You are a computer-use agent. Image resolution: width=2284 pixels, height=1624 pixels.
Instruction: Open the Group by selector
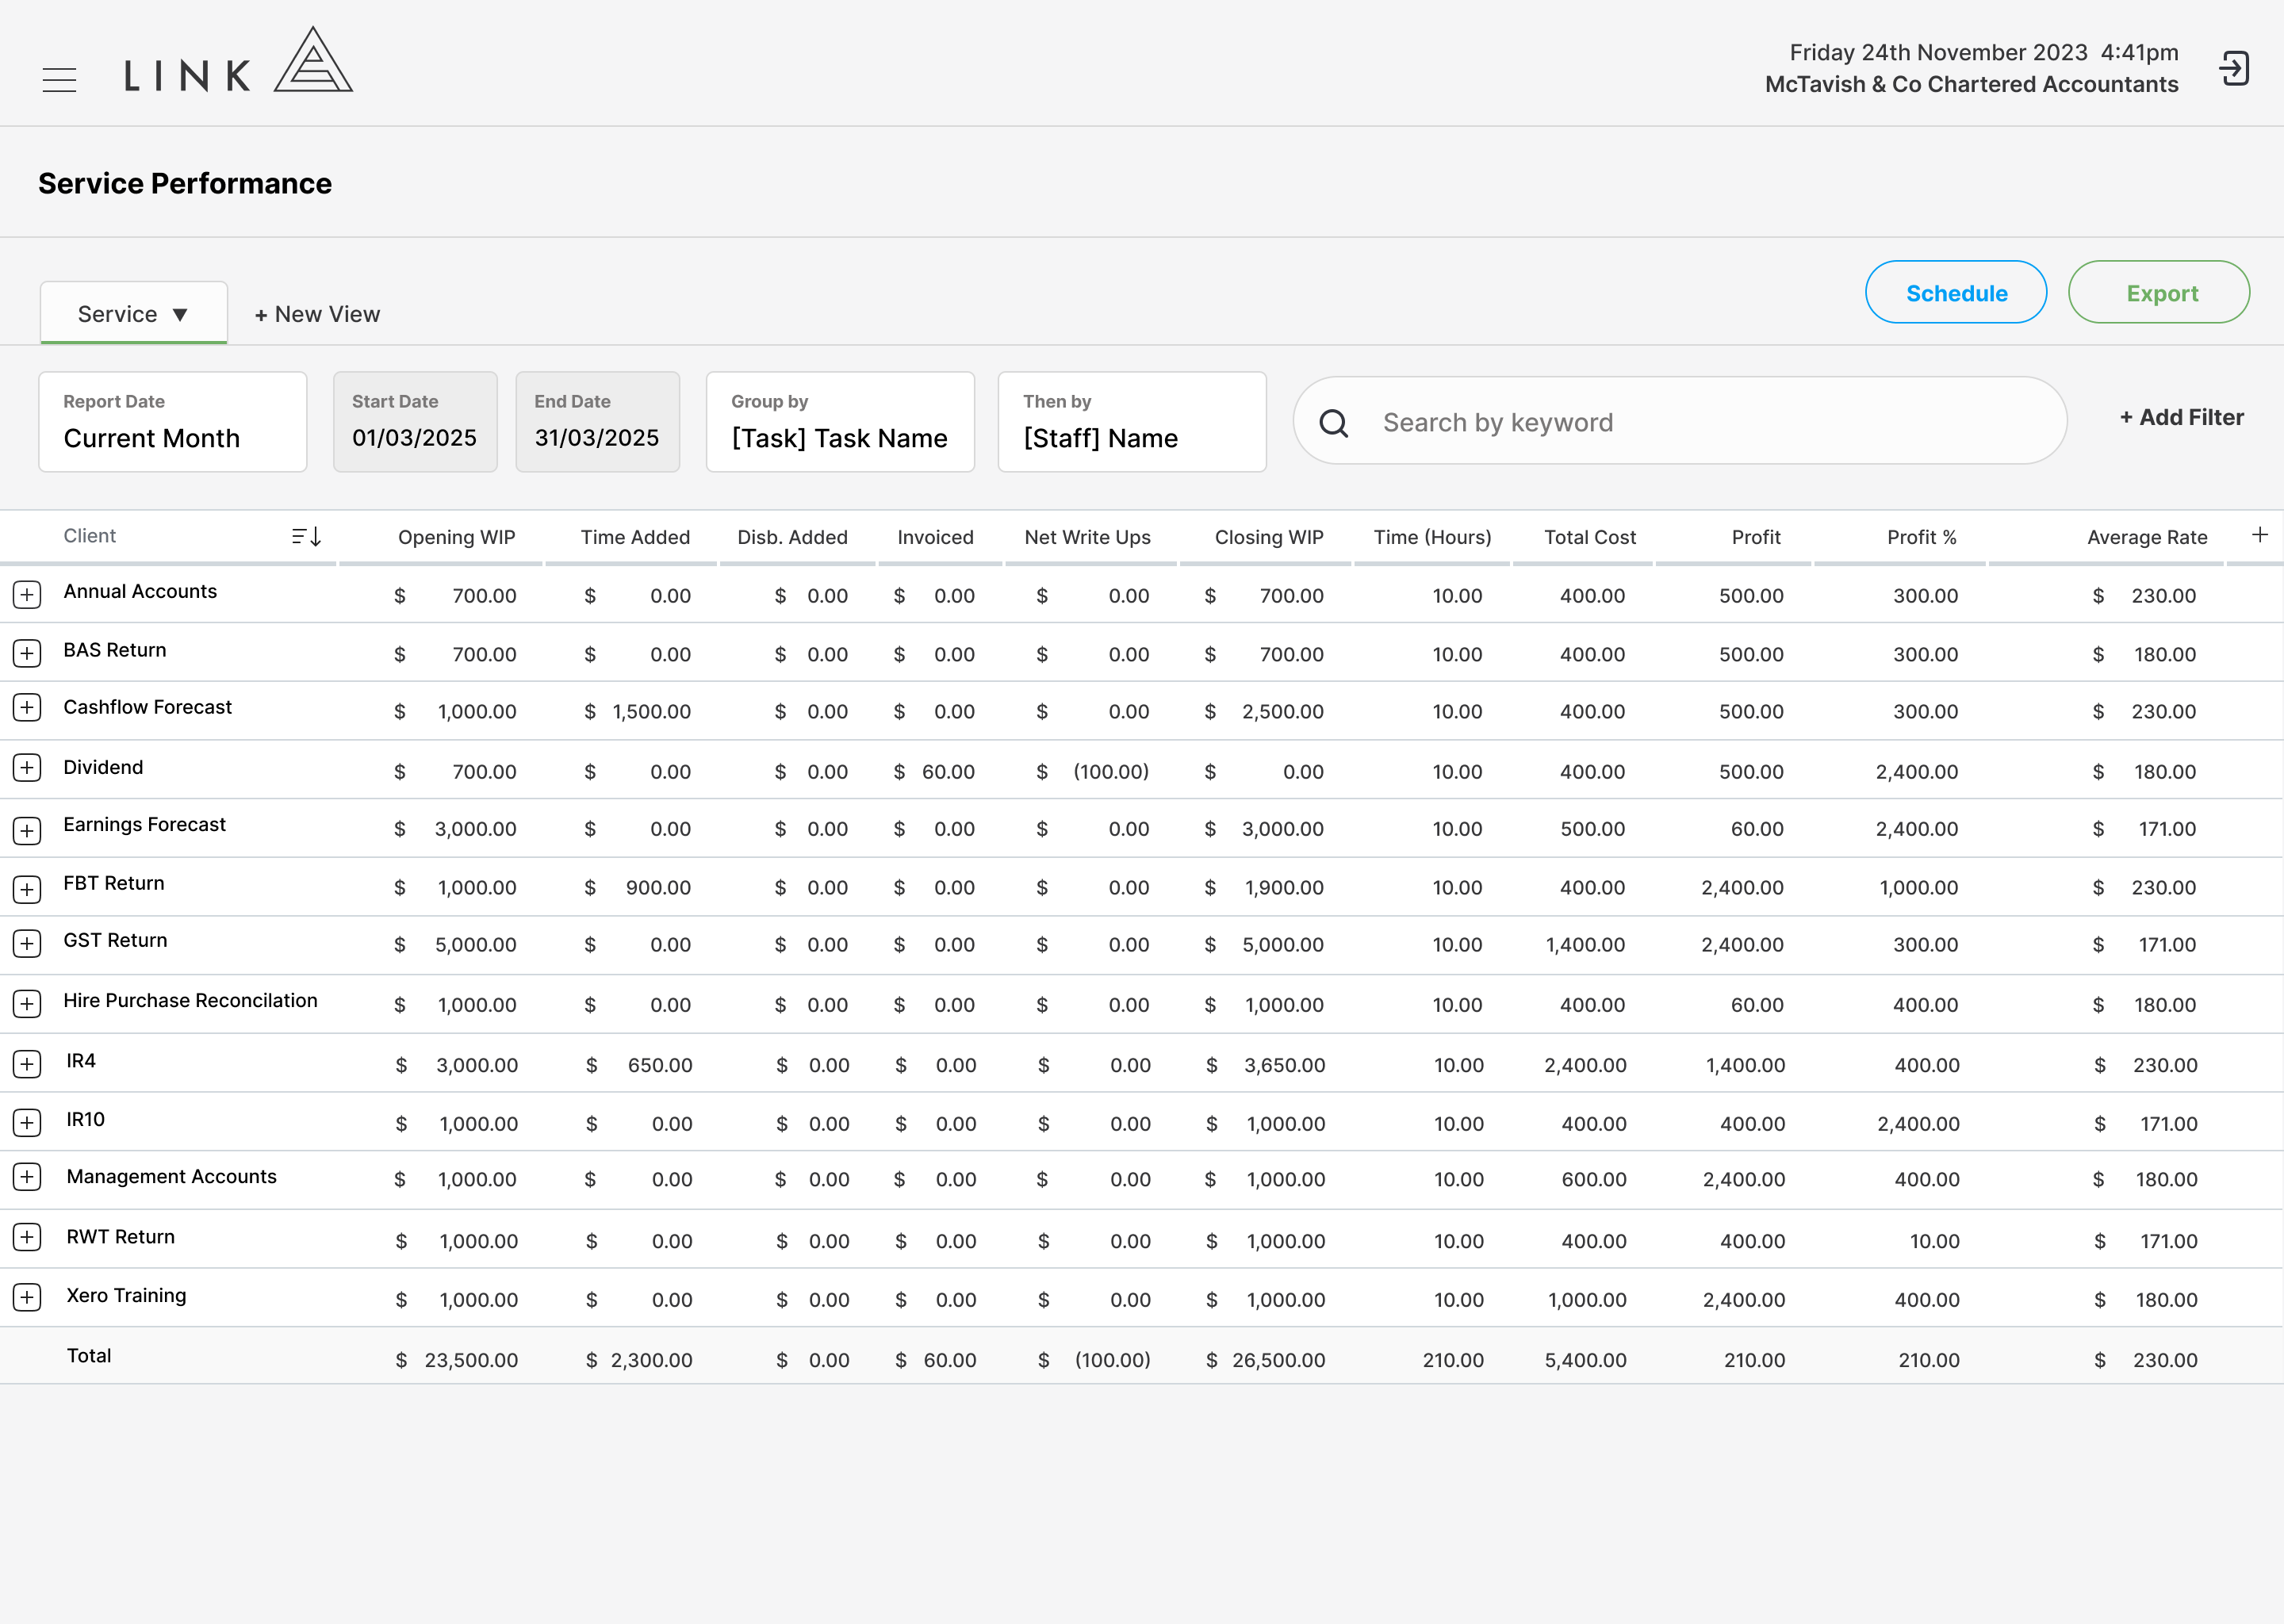click(x=840, y=422)
